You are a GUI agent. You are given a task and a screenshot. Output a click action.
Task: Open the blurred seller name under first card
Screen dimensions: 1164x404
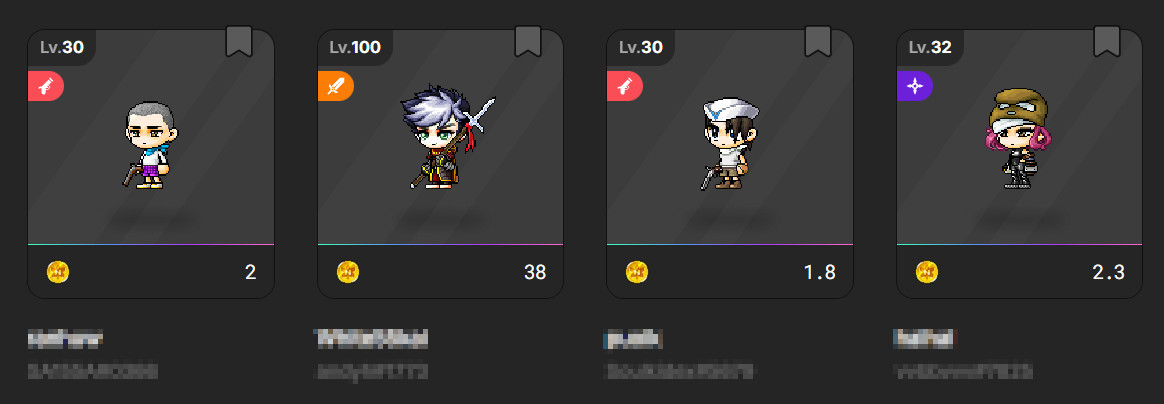(65, 340)
